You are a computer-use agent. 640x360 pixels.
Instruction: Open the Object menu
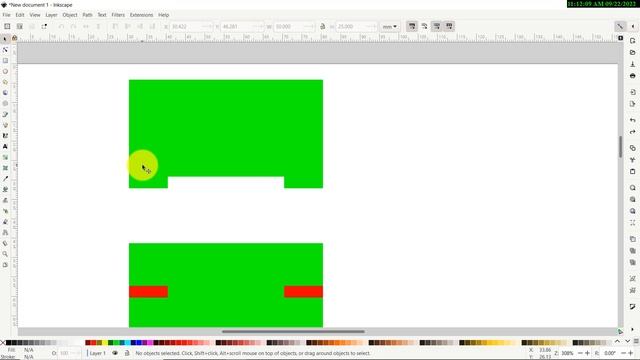70,15
